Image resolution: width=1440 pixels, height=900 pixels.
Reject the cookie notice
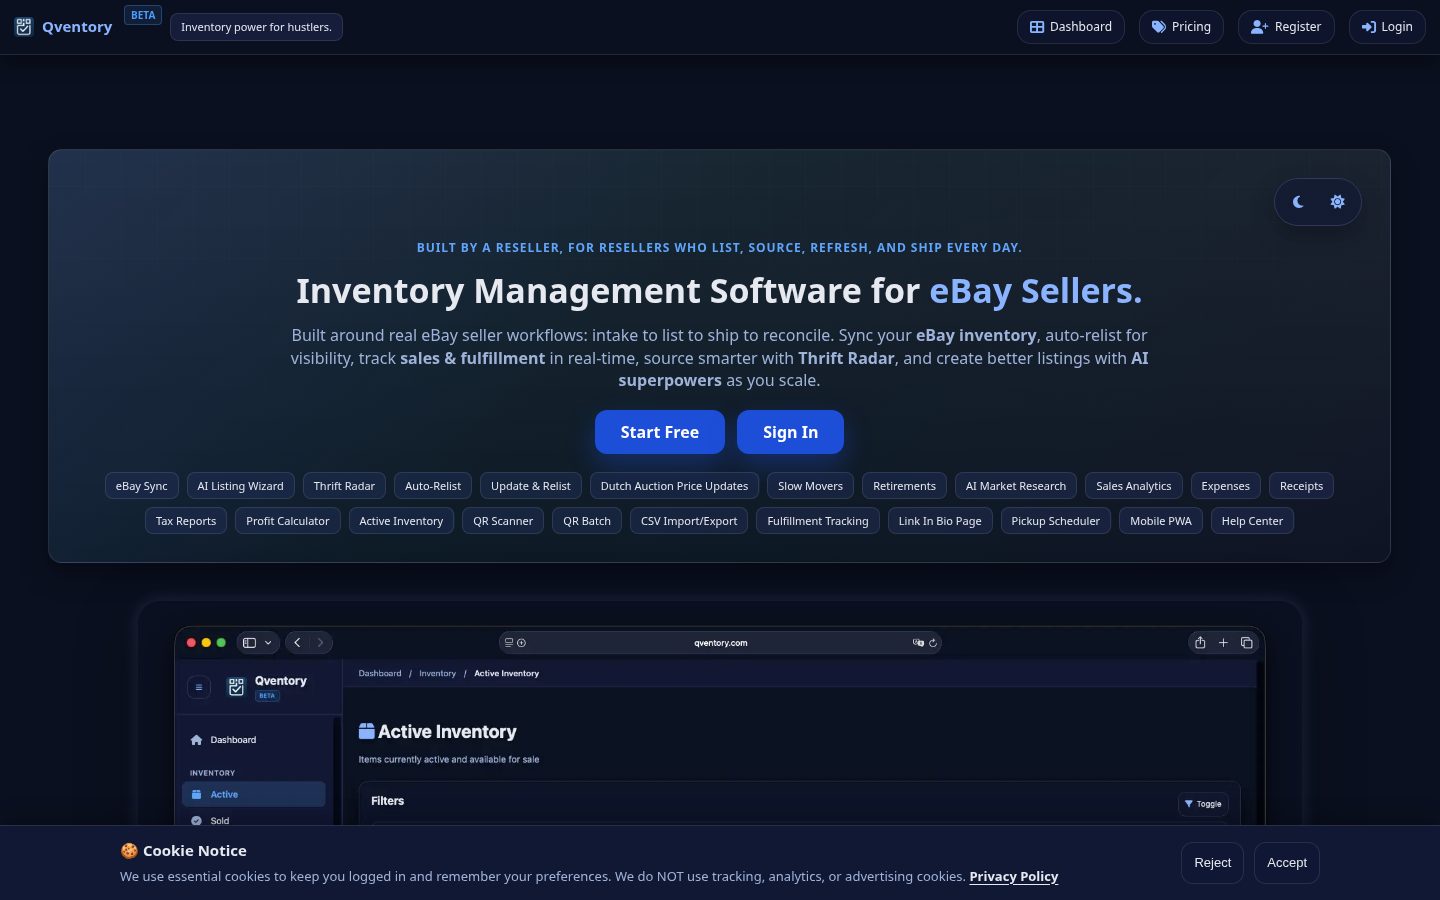coord(1213,863)
